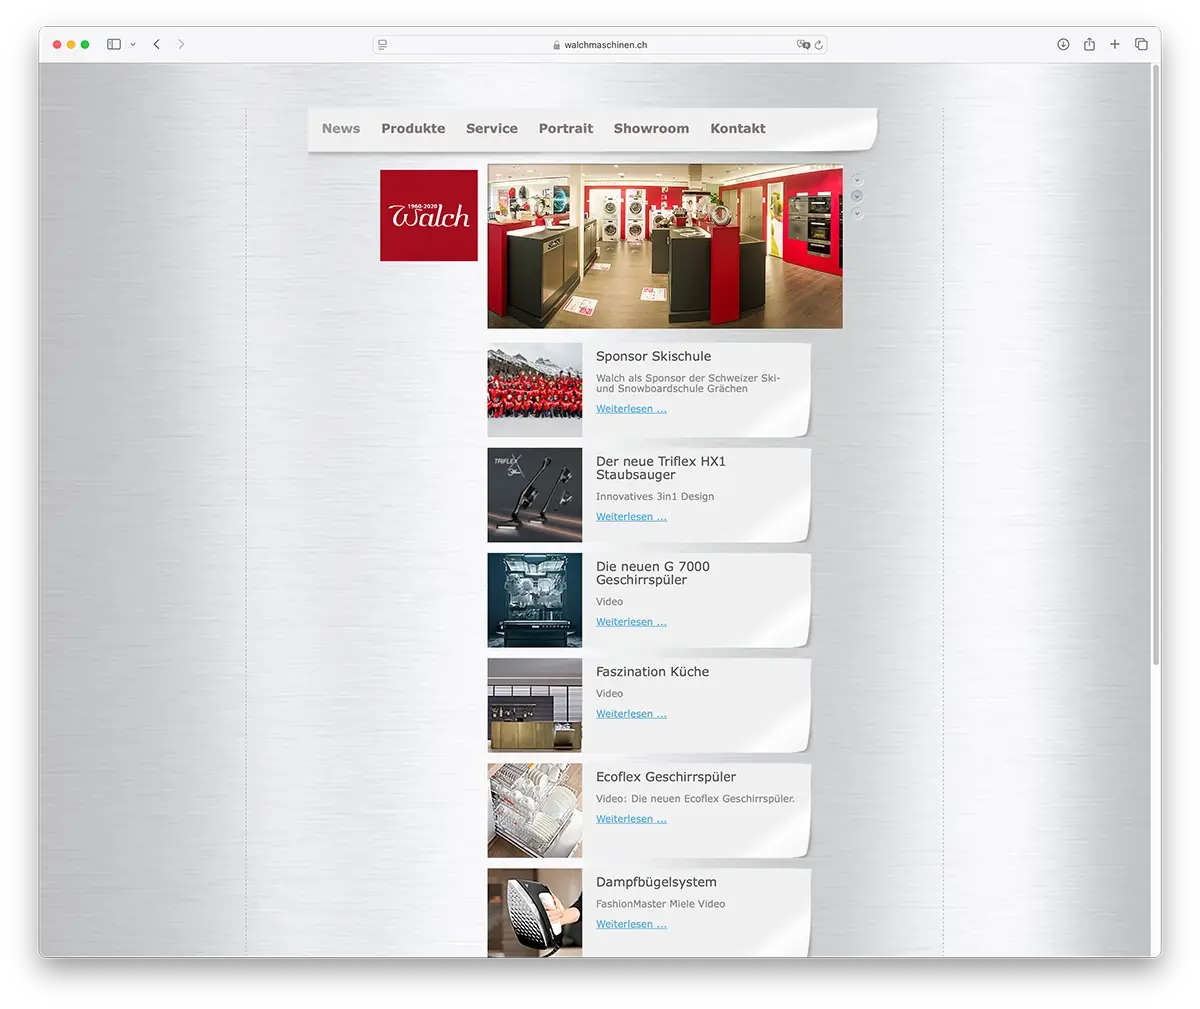The image size is (1200, 1009).
Task: Select the third slideshow indicator button
Action: point(857,213)
